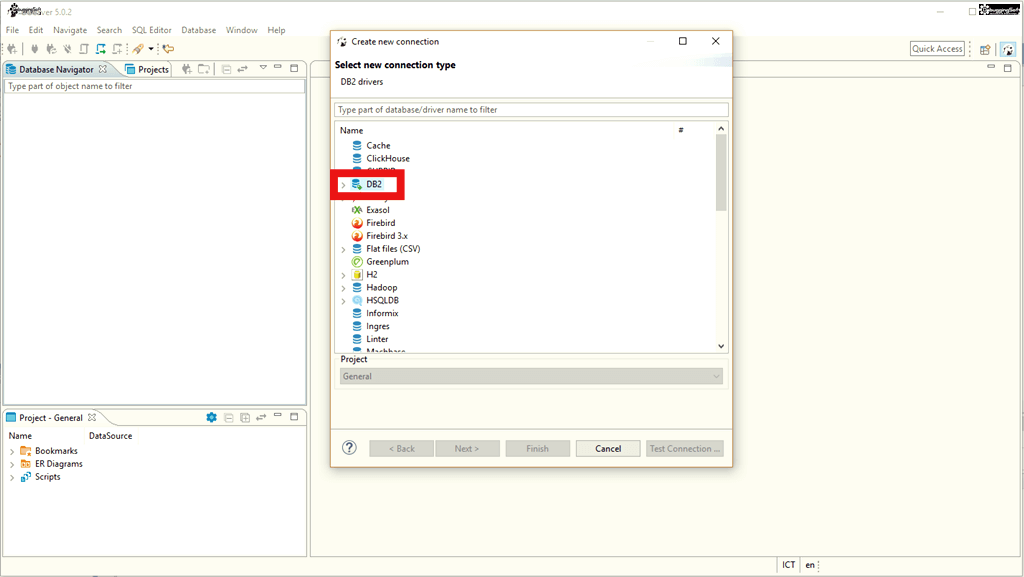Expand the Bookmarks folder
Viewport: 1024px width, 577px height.
(12, 452)
